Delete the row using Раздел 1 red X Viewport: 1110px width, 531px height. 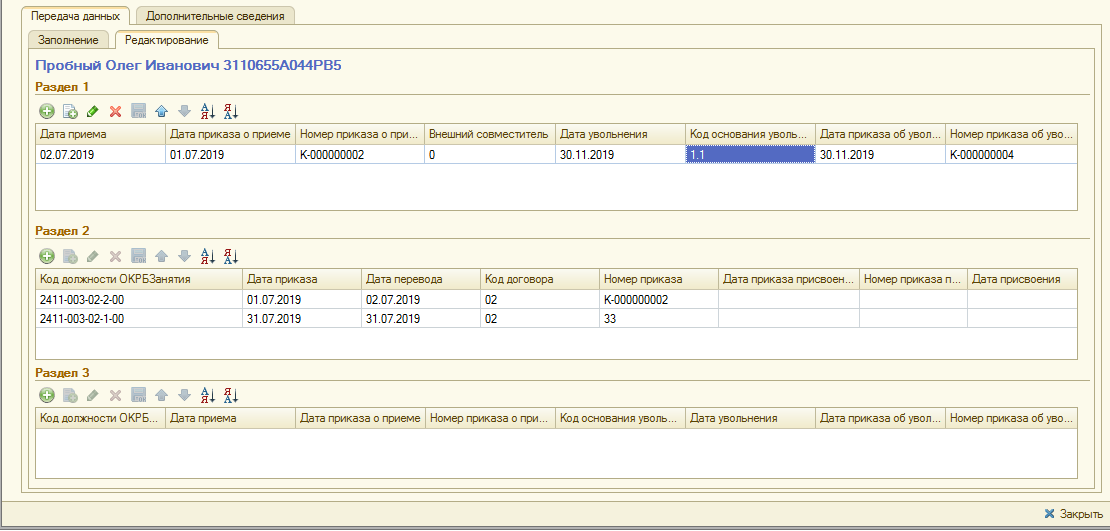116,112
